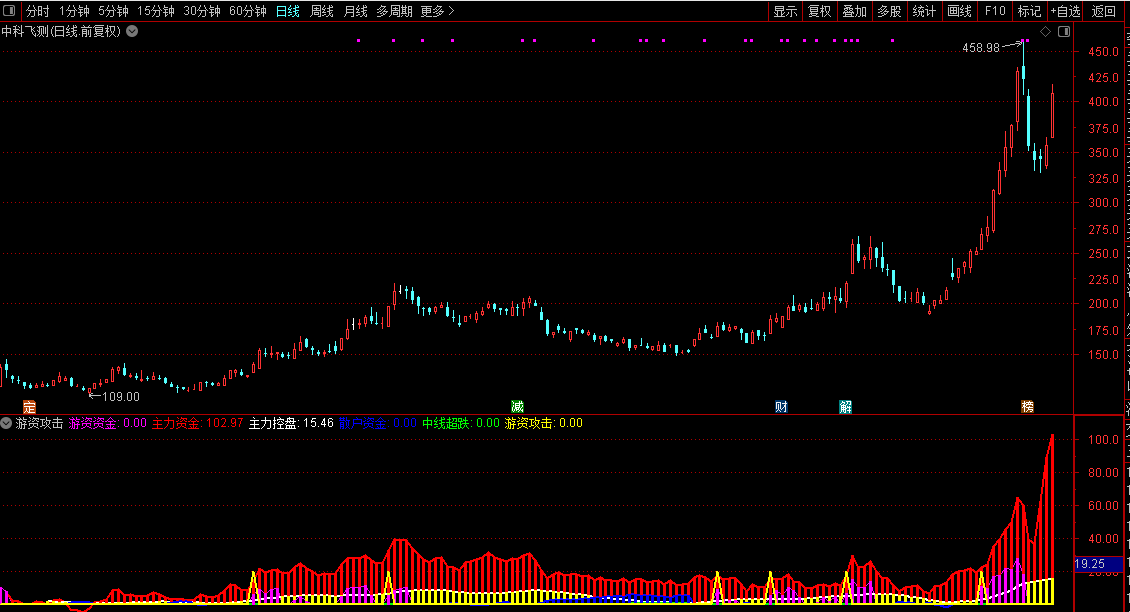Click the 450.0 price axis label
Image resolution: width=1130 pixels, height=612 pixels.
tap(1104, 52)
